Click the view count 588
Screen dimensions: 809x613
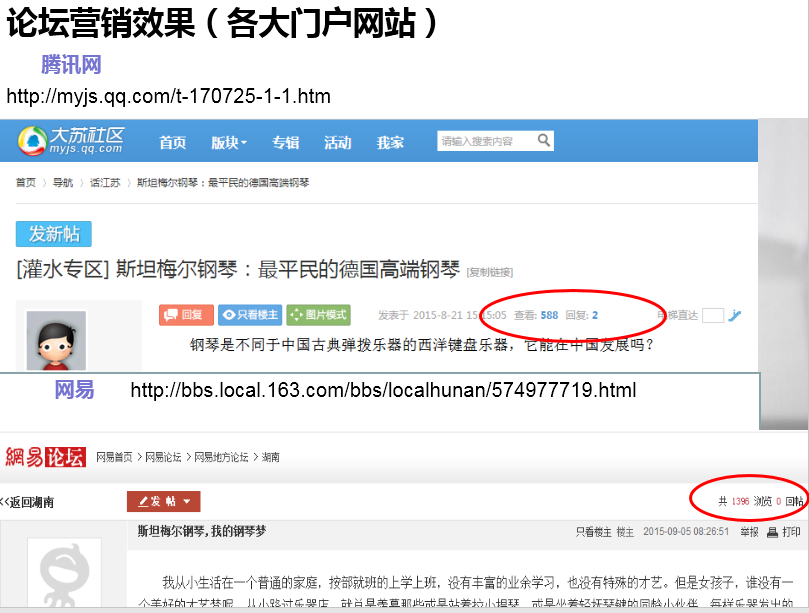click(549, 315)
